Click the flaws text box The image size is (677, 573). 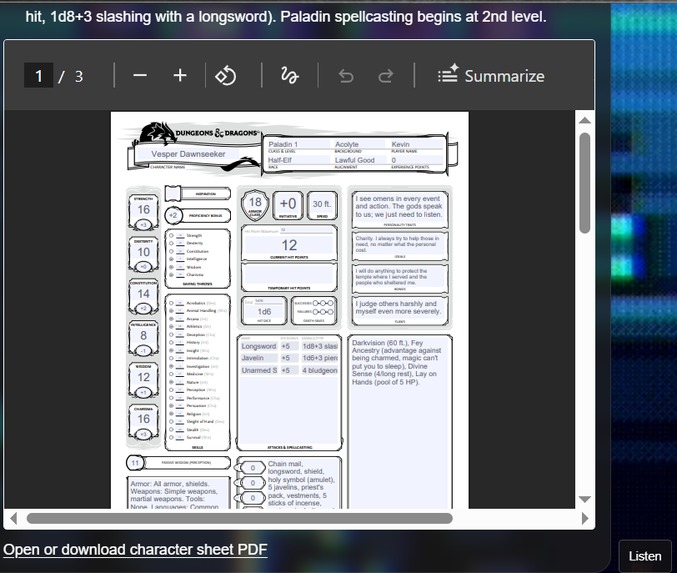pyautogui.click(x=400, y=309)
